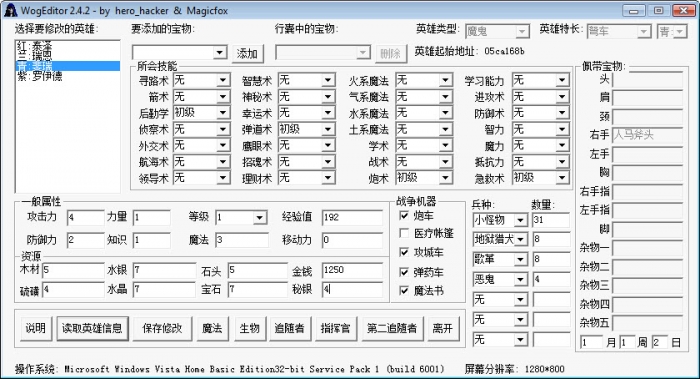The width and height of the screenshot is (700, 379).
Task: Click the 魔法 points input field
Action: 242,240
